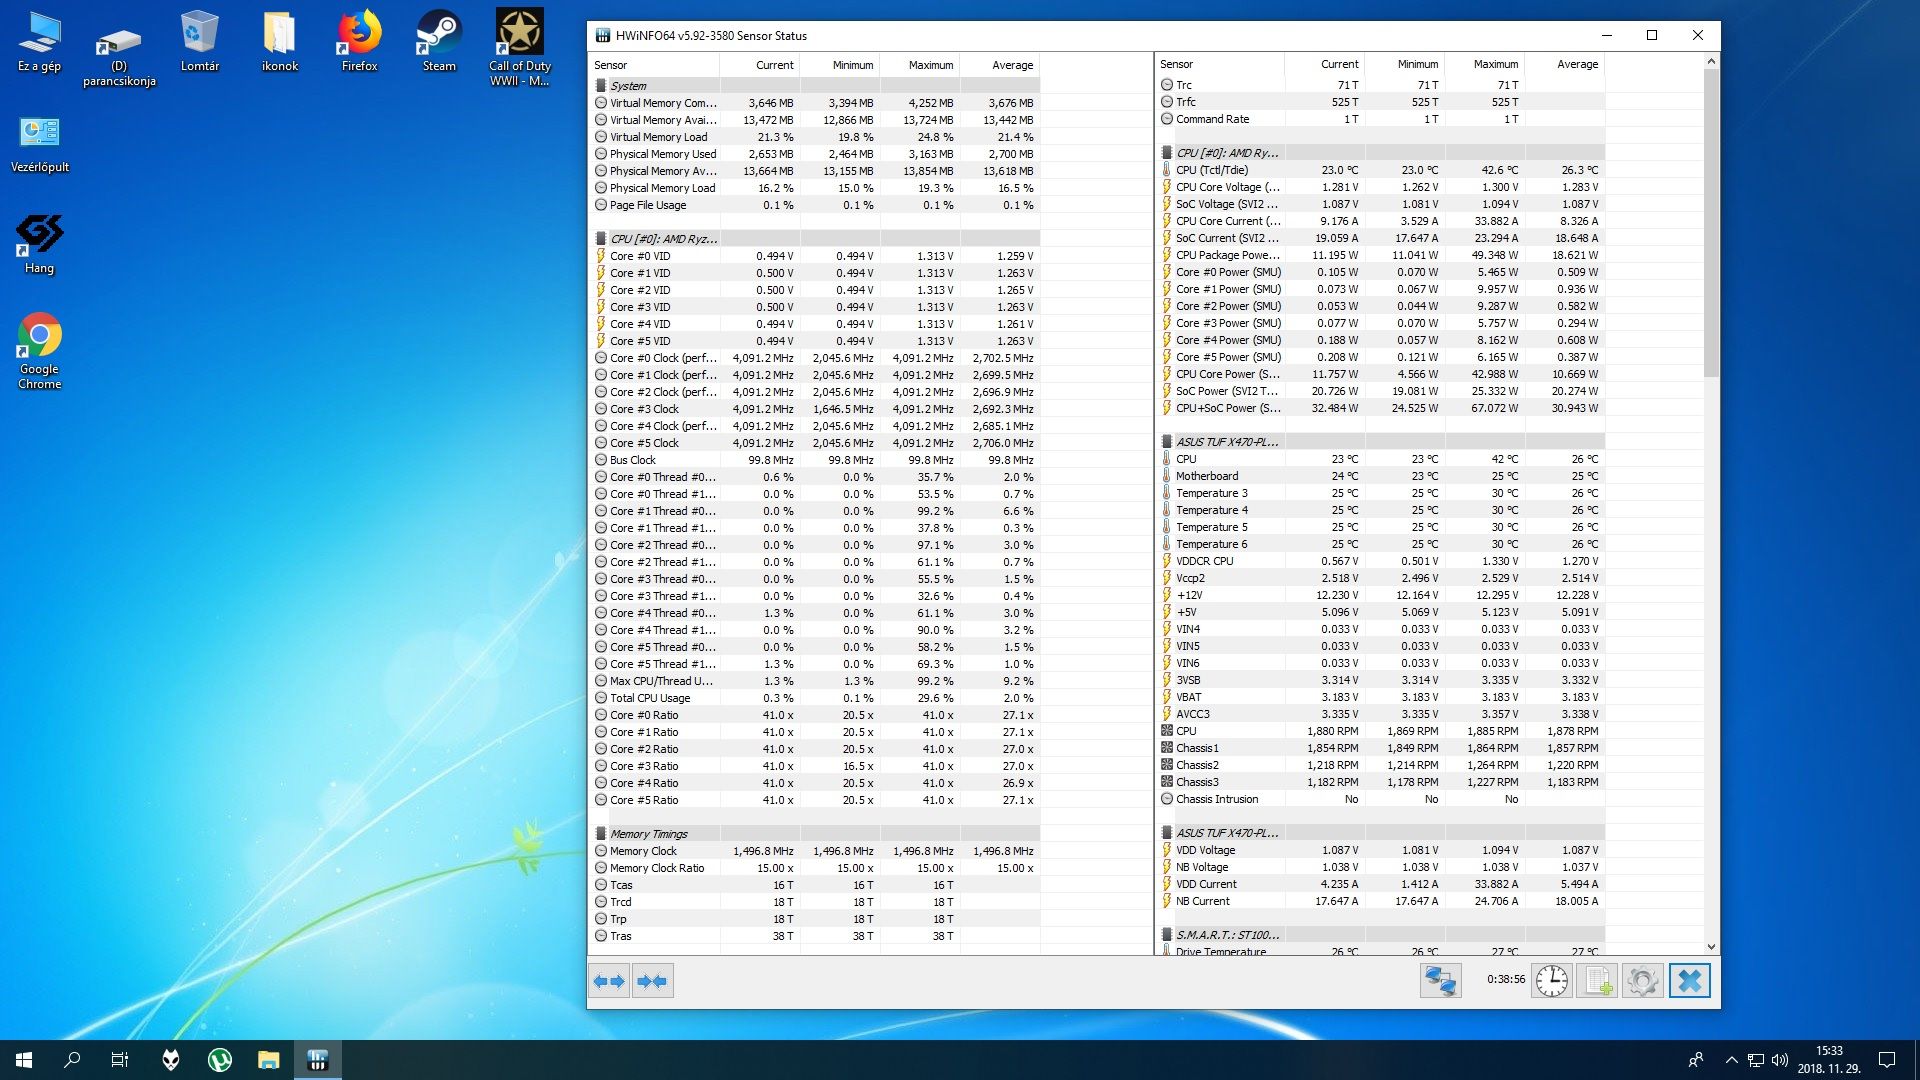Open File Explorer on taskbar
1920x1080 pixels.
pyautogui.click(x=269, y=1060)
